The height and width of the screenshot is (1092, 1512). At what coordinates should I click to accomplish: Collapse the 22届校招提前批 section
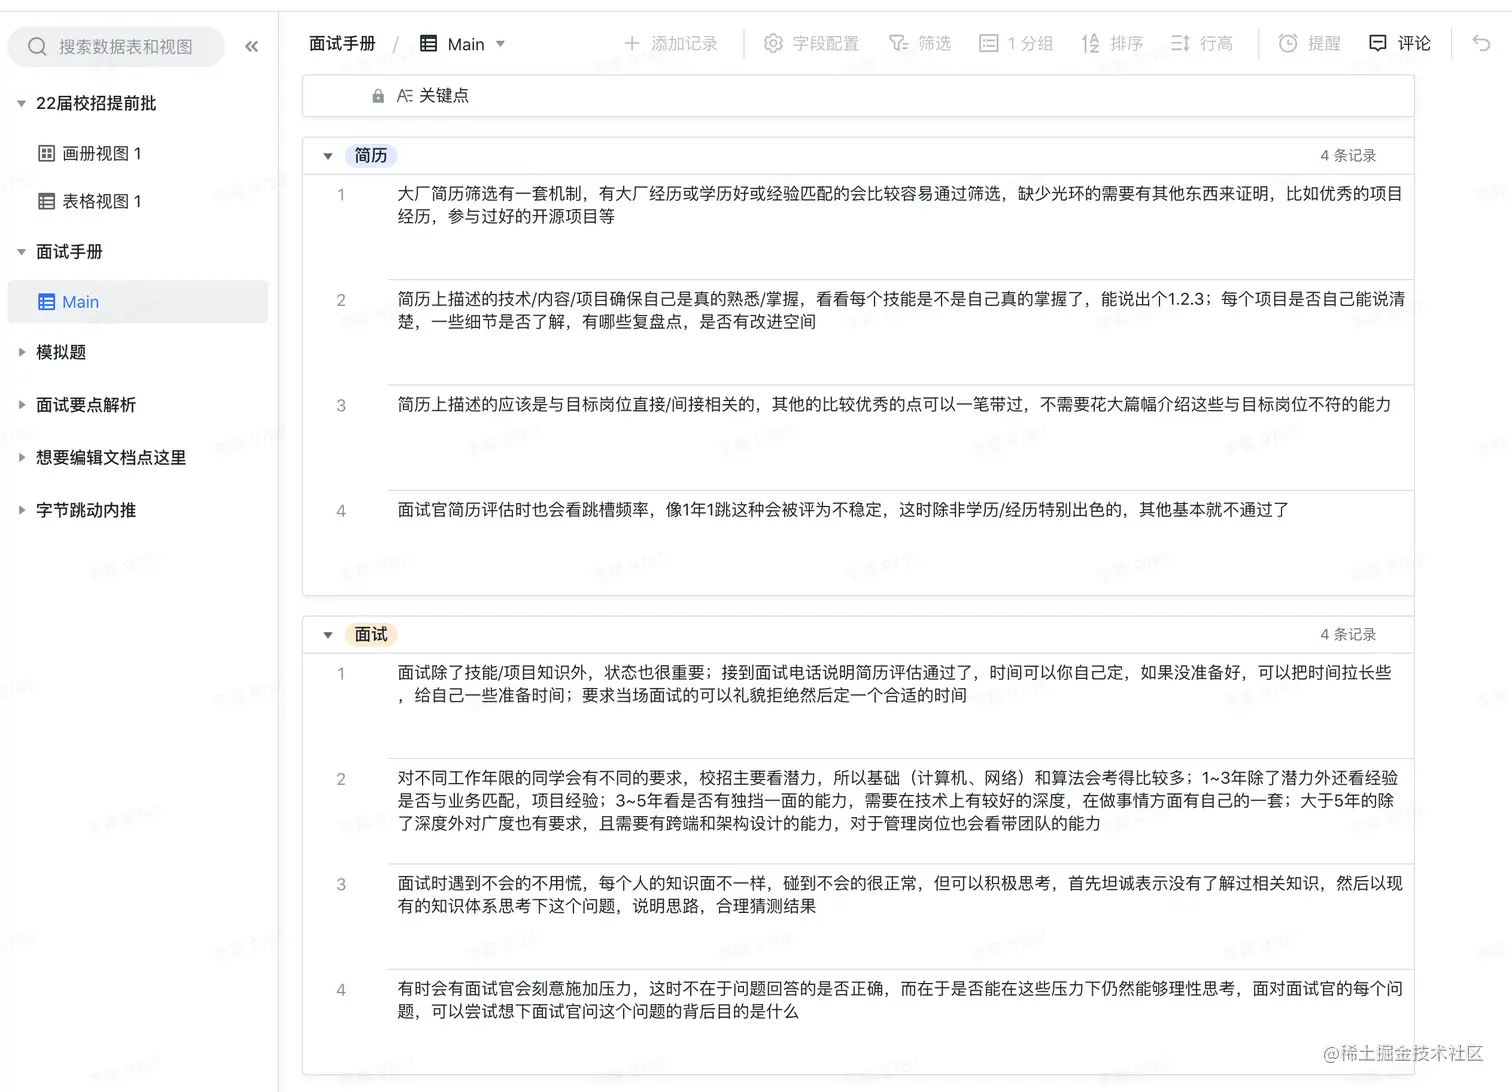pos(21,103)
